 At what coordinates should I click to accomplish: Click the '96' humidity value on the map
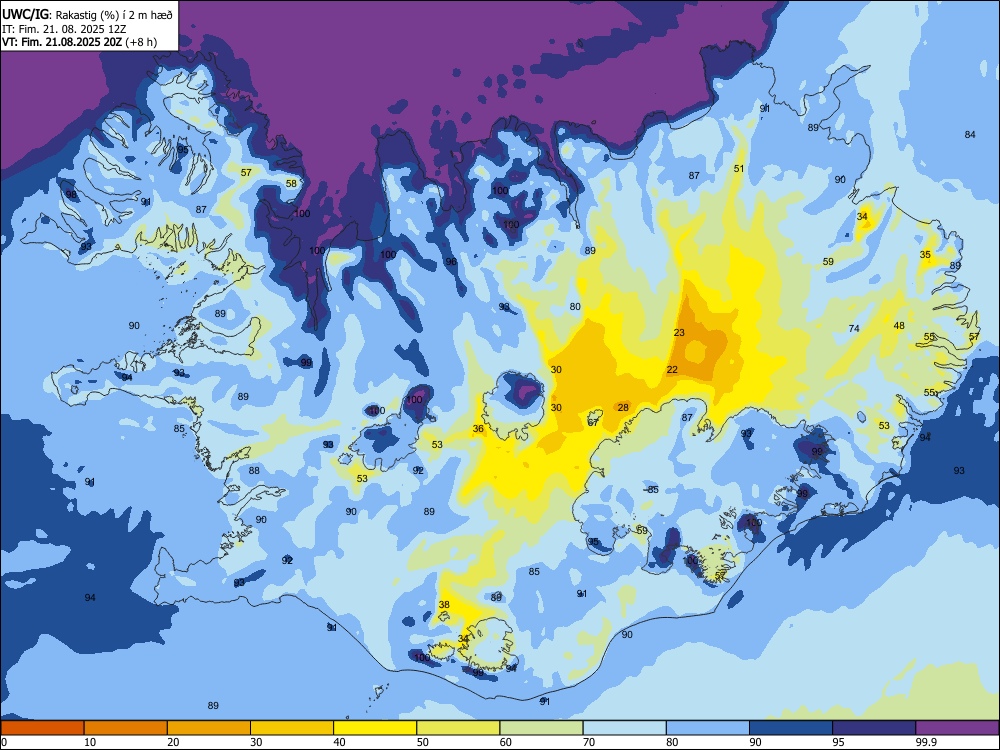(x=451, y=261)
